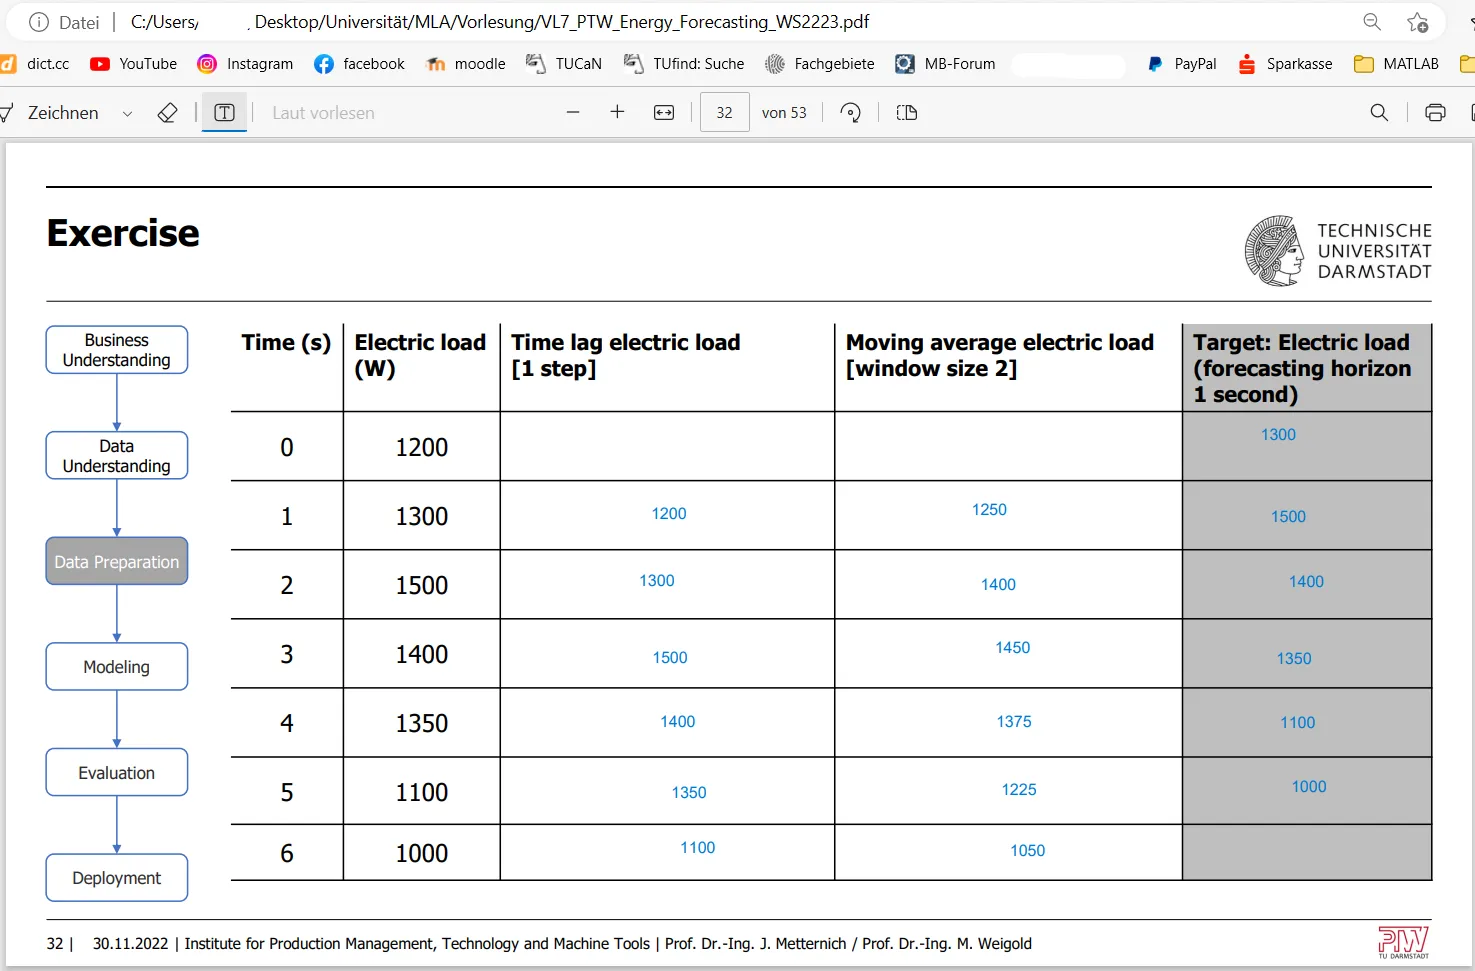Click the Target: Electric load header

(1302, 368)
